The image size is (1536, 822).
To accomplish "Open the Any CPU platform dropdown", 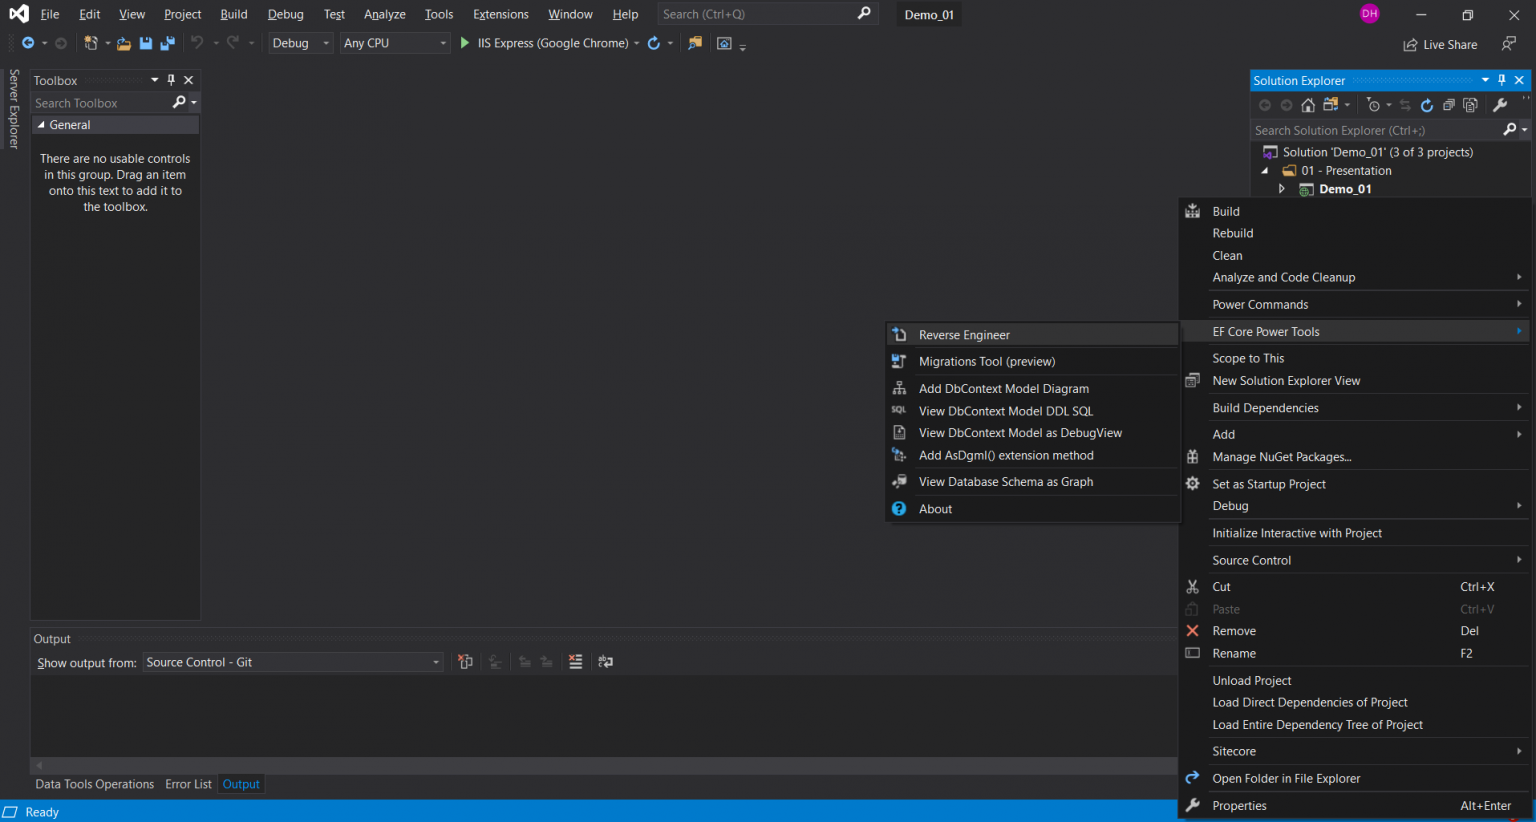I will point(394,43).
